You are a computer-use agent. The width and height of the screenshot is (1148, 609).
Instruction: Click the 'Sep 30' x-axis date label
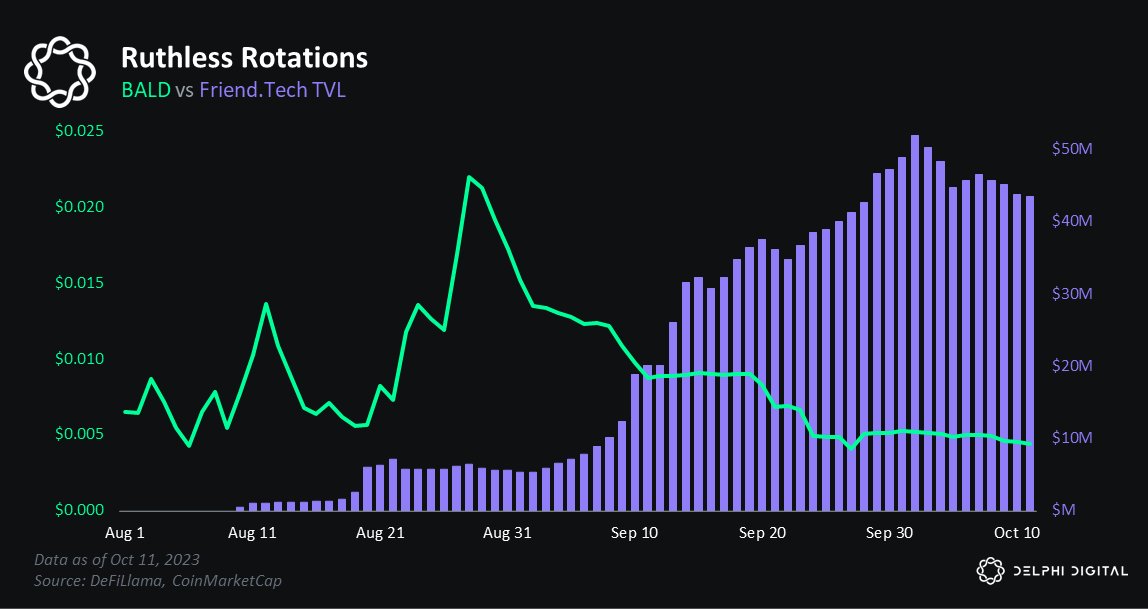[890, 533]
